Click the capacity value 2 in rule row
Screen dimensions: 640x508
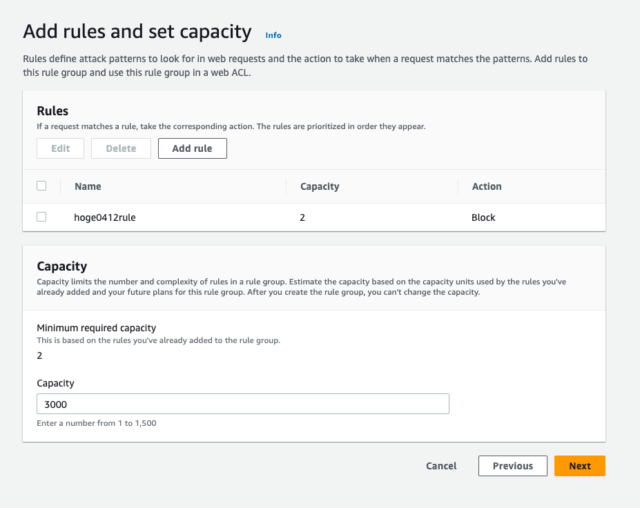(302, 217)
